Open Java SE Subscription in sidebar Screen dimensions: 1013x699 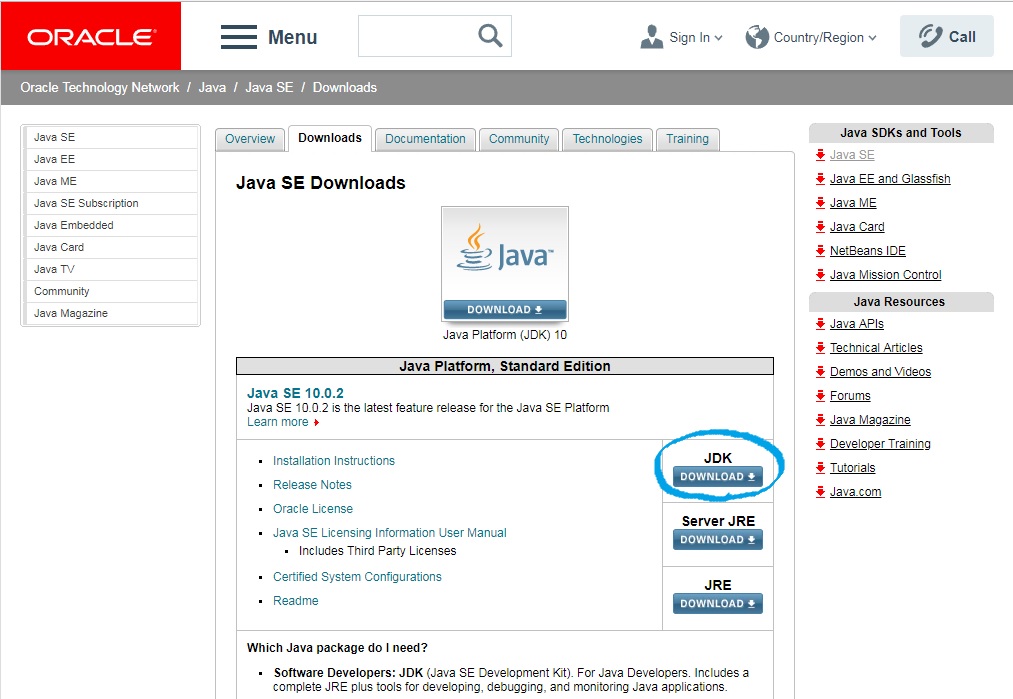(x=111, y=203)
